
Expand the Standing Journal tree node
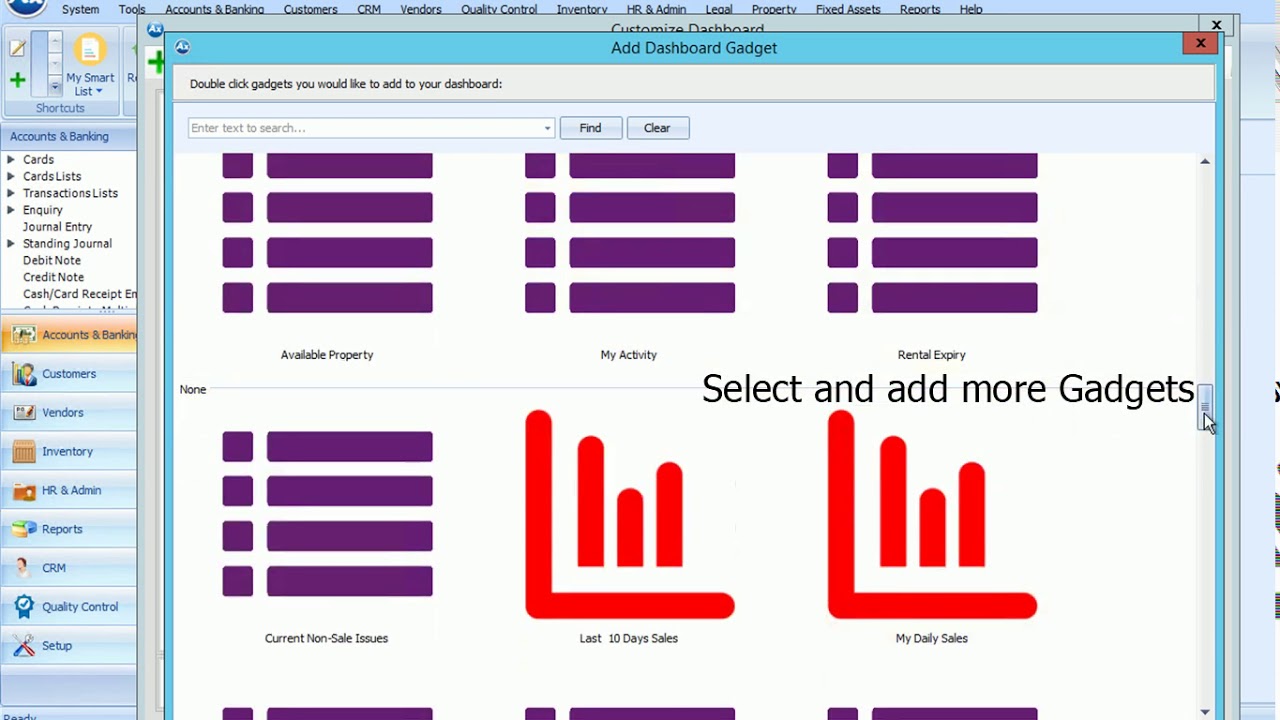(x=11, y=244)
